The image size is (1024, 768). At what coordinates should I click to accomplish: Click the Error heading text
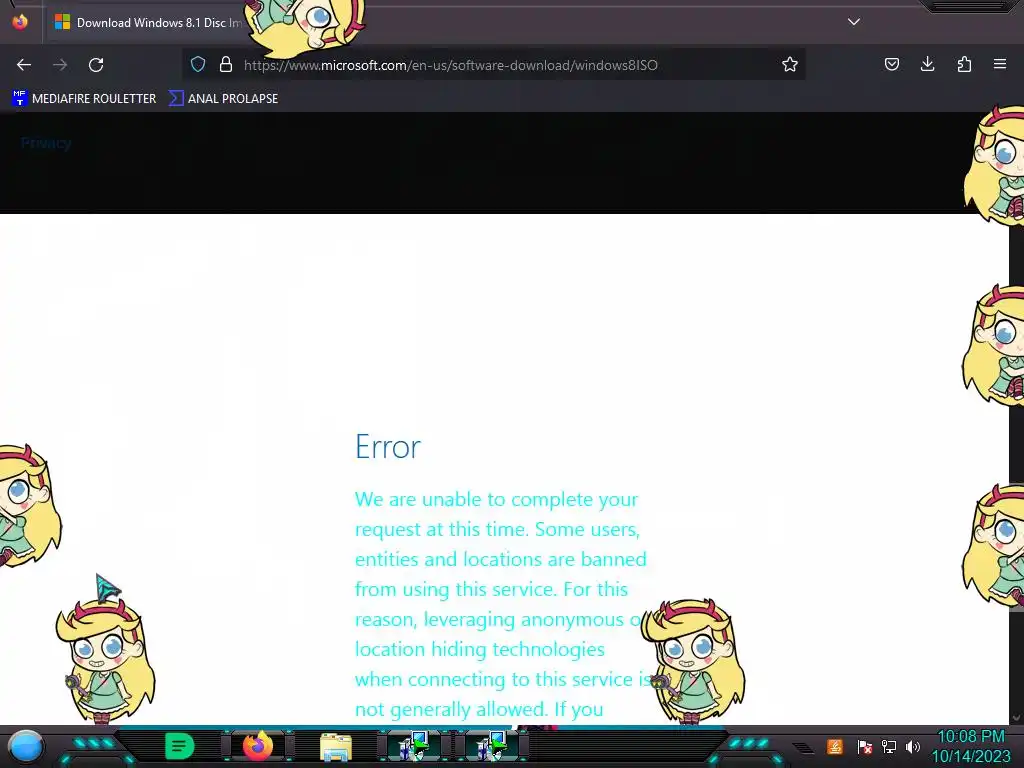tap(388, 447)
